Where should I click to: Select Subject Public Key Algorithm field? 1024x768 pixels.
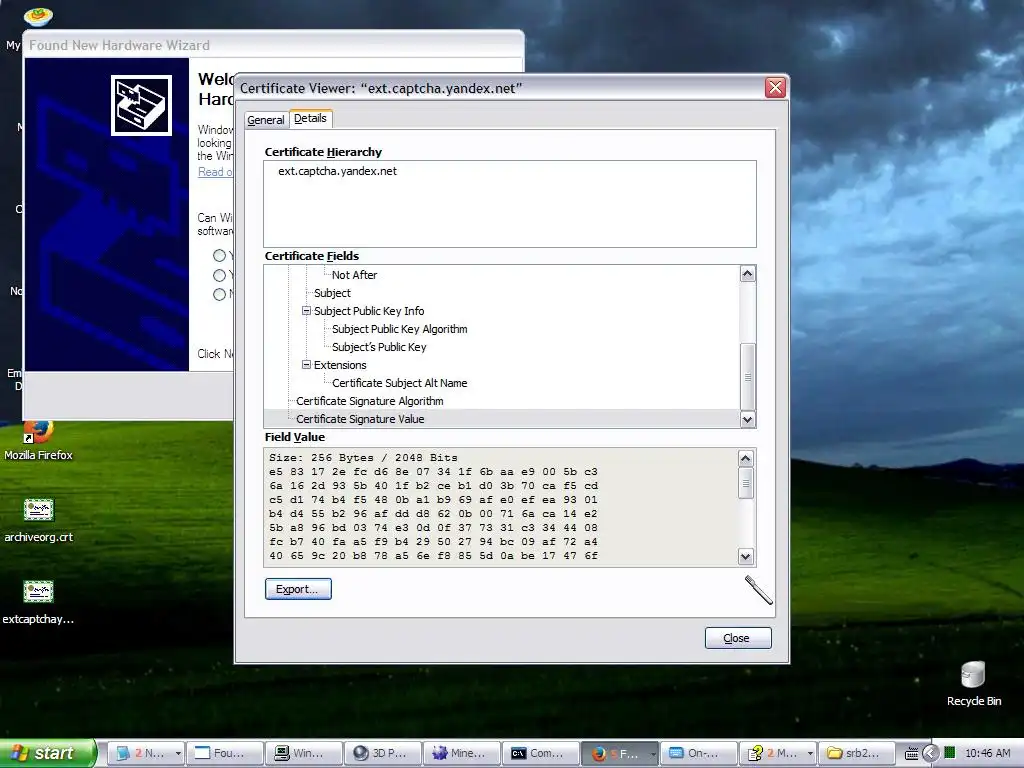[x=400, y=329]
